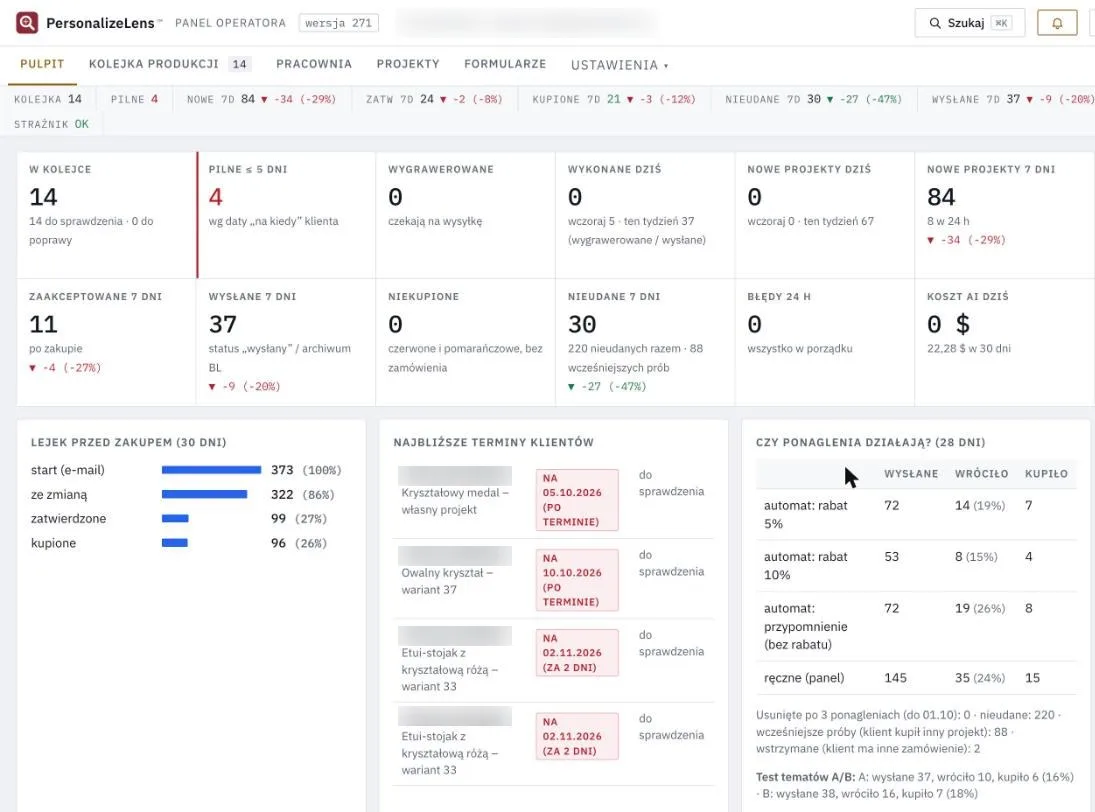This screenshot has height=812, width=1095.
Task: Select the NIEKUPIONE card
Action: (466, 342)
